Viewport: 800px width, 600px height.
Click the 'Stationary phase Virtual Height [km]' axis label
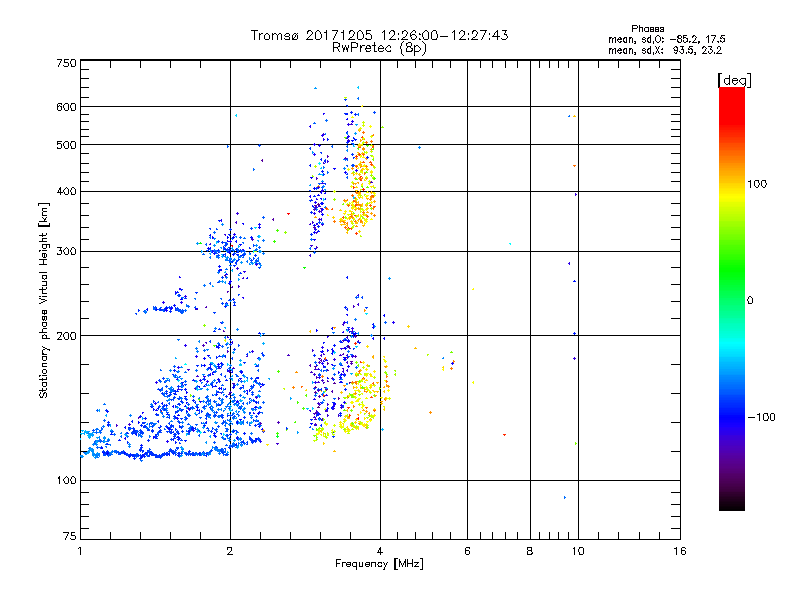click(x=44, y=300)
